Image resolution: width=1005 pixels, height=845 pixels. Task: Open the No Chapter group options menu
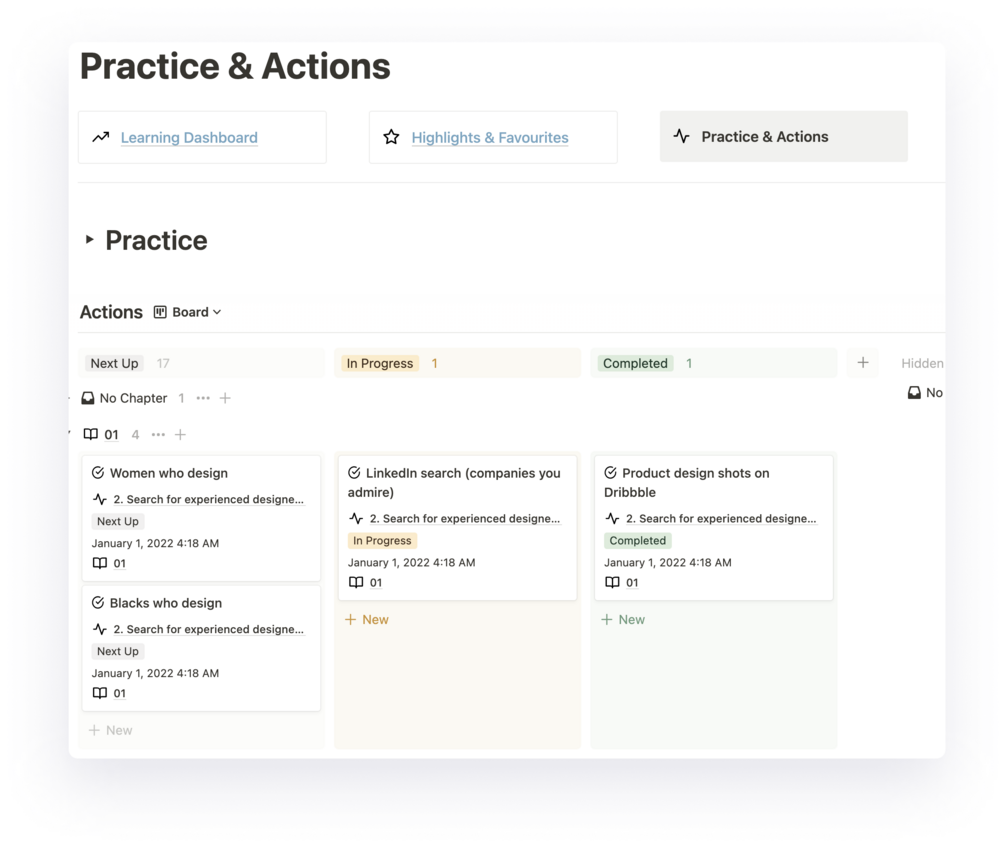[203, 398]
